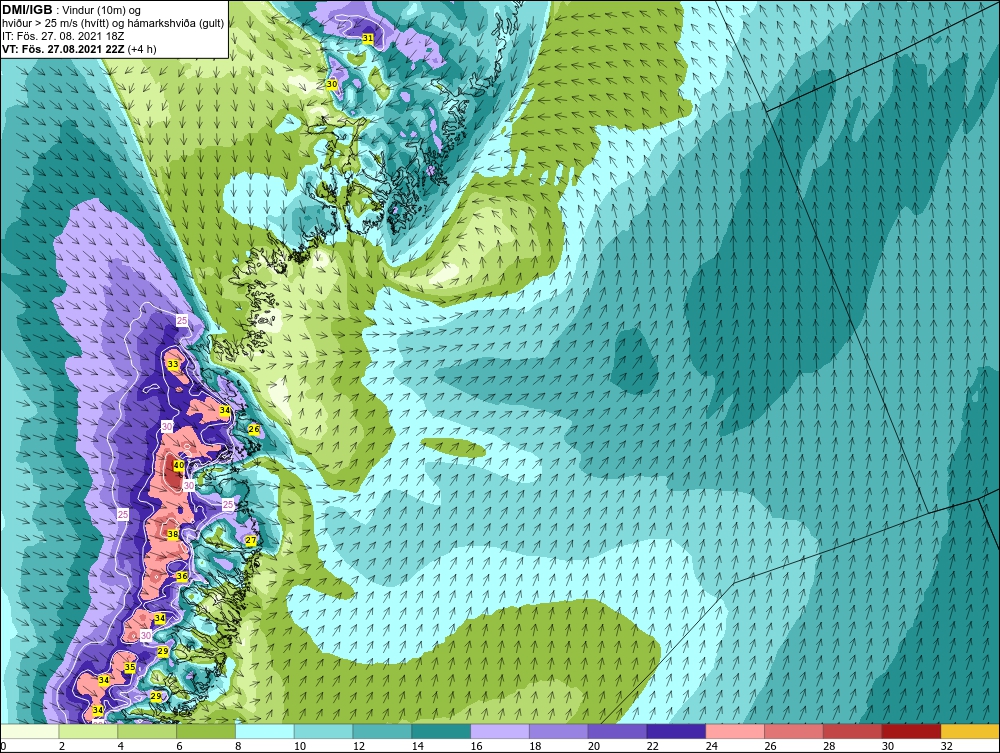Select legend swatch between 22 and 24

pos(676,731)
